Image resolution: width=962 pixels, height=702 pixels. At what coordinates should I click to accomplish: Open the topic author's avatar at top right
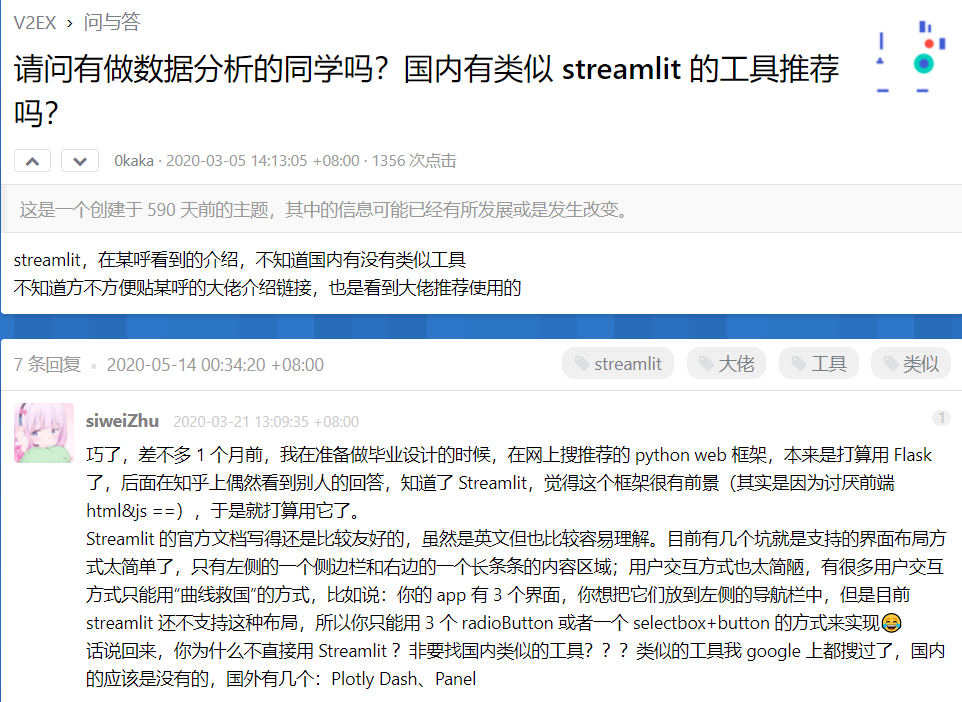(912, 56)
